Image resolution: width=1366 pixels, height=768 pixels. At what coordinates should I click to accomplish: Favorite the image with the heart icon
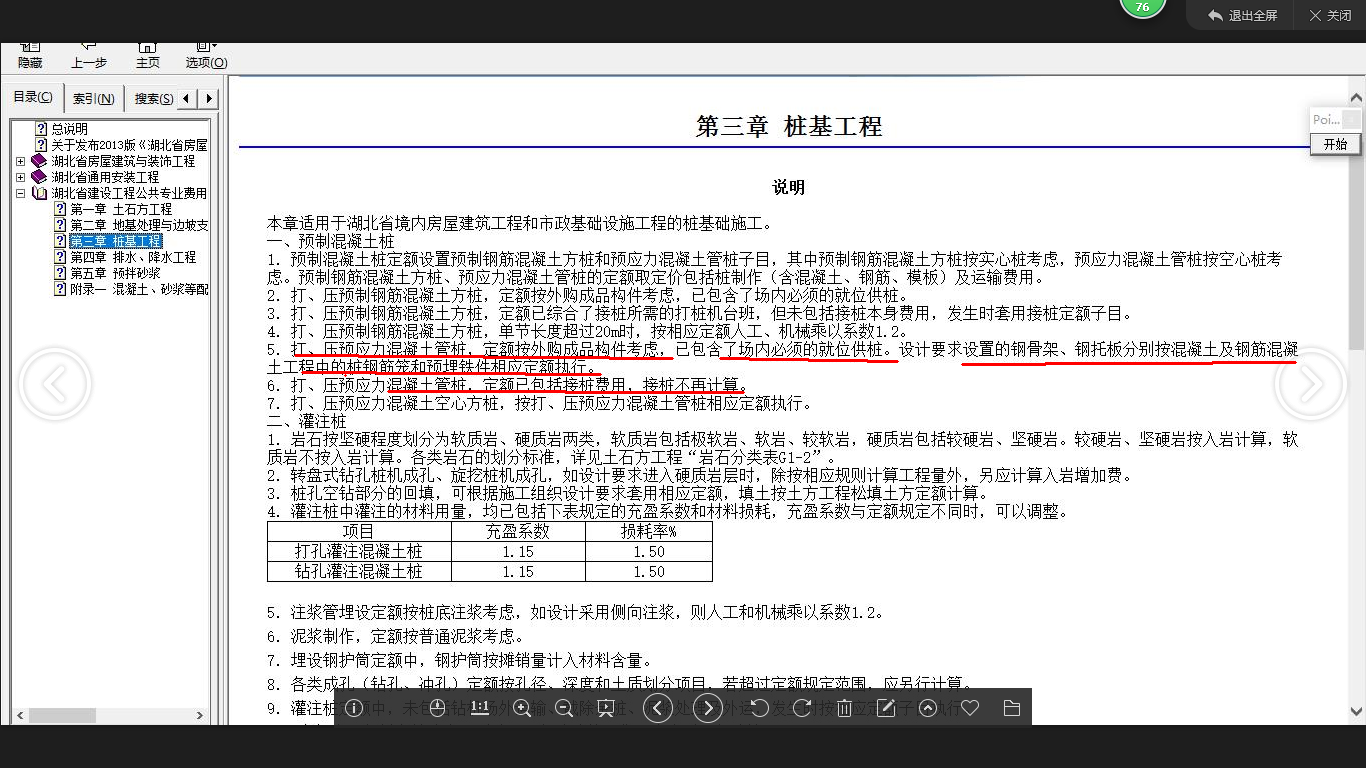(970, 708)
